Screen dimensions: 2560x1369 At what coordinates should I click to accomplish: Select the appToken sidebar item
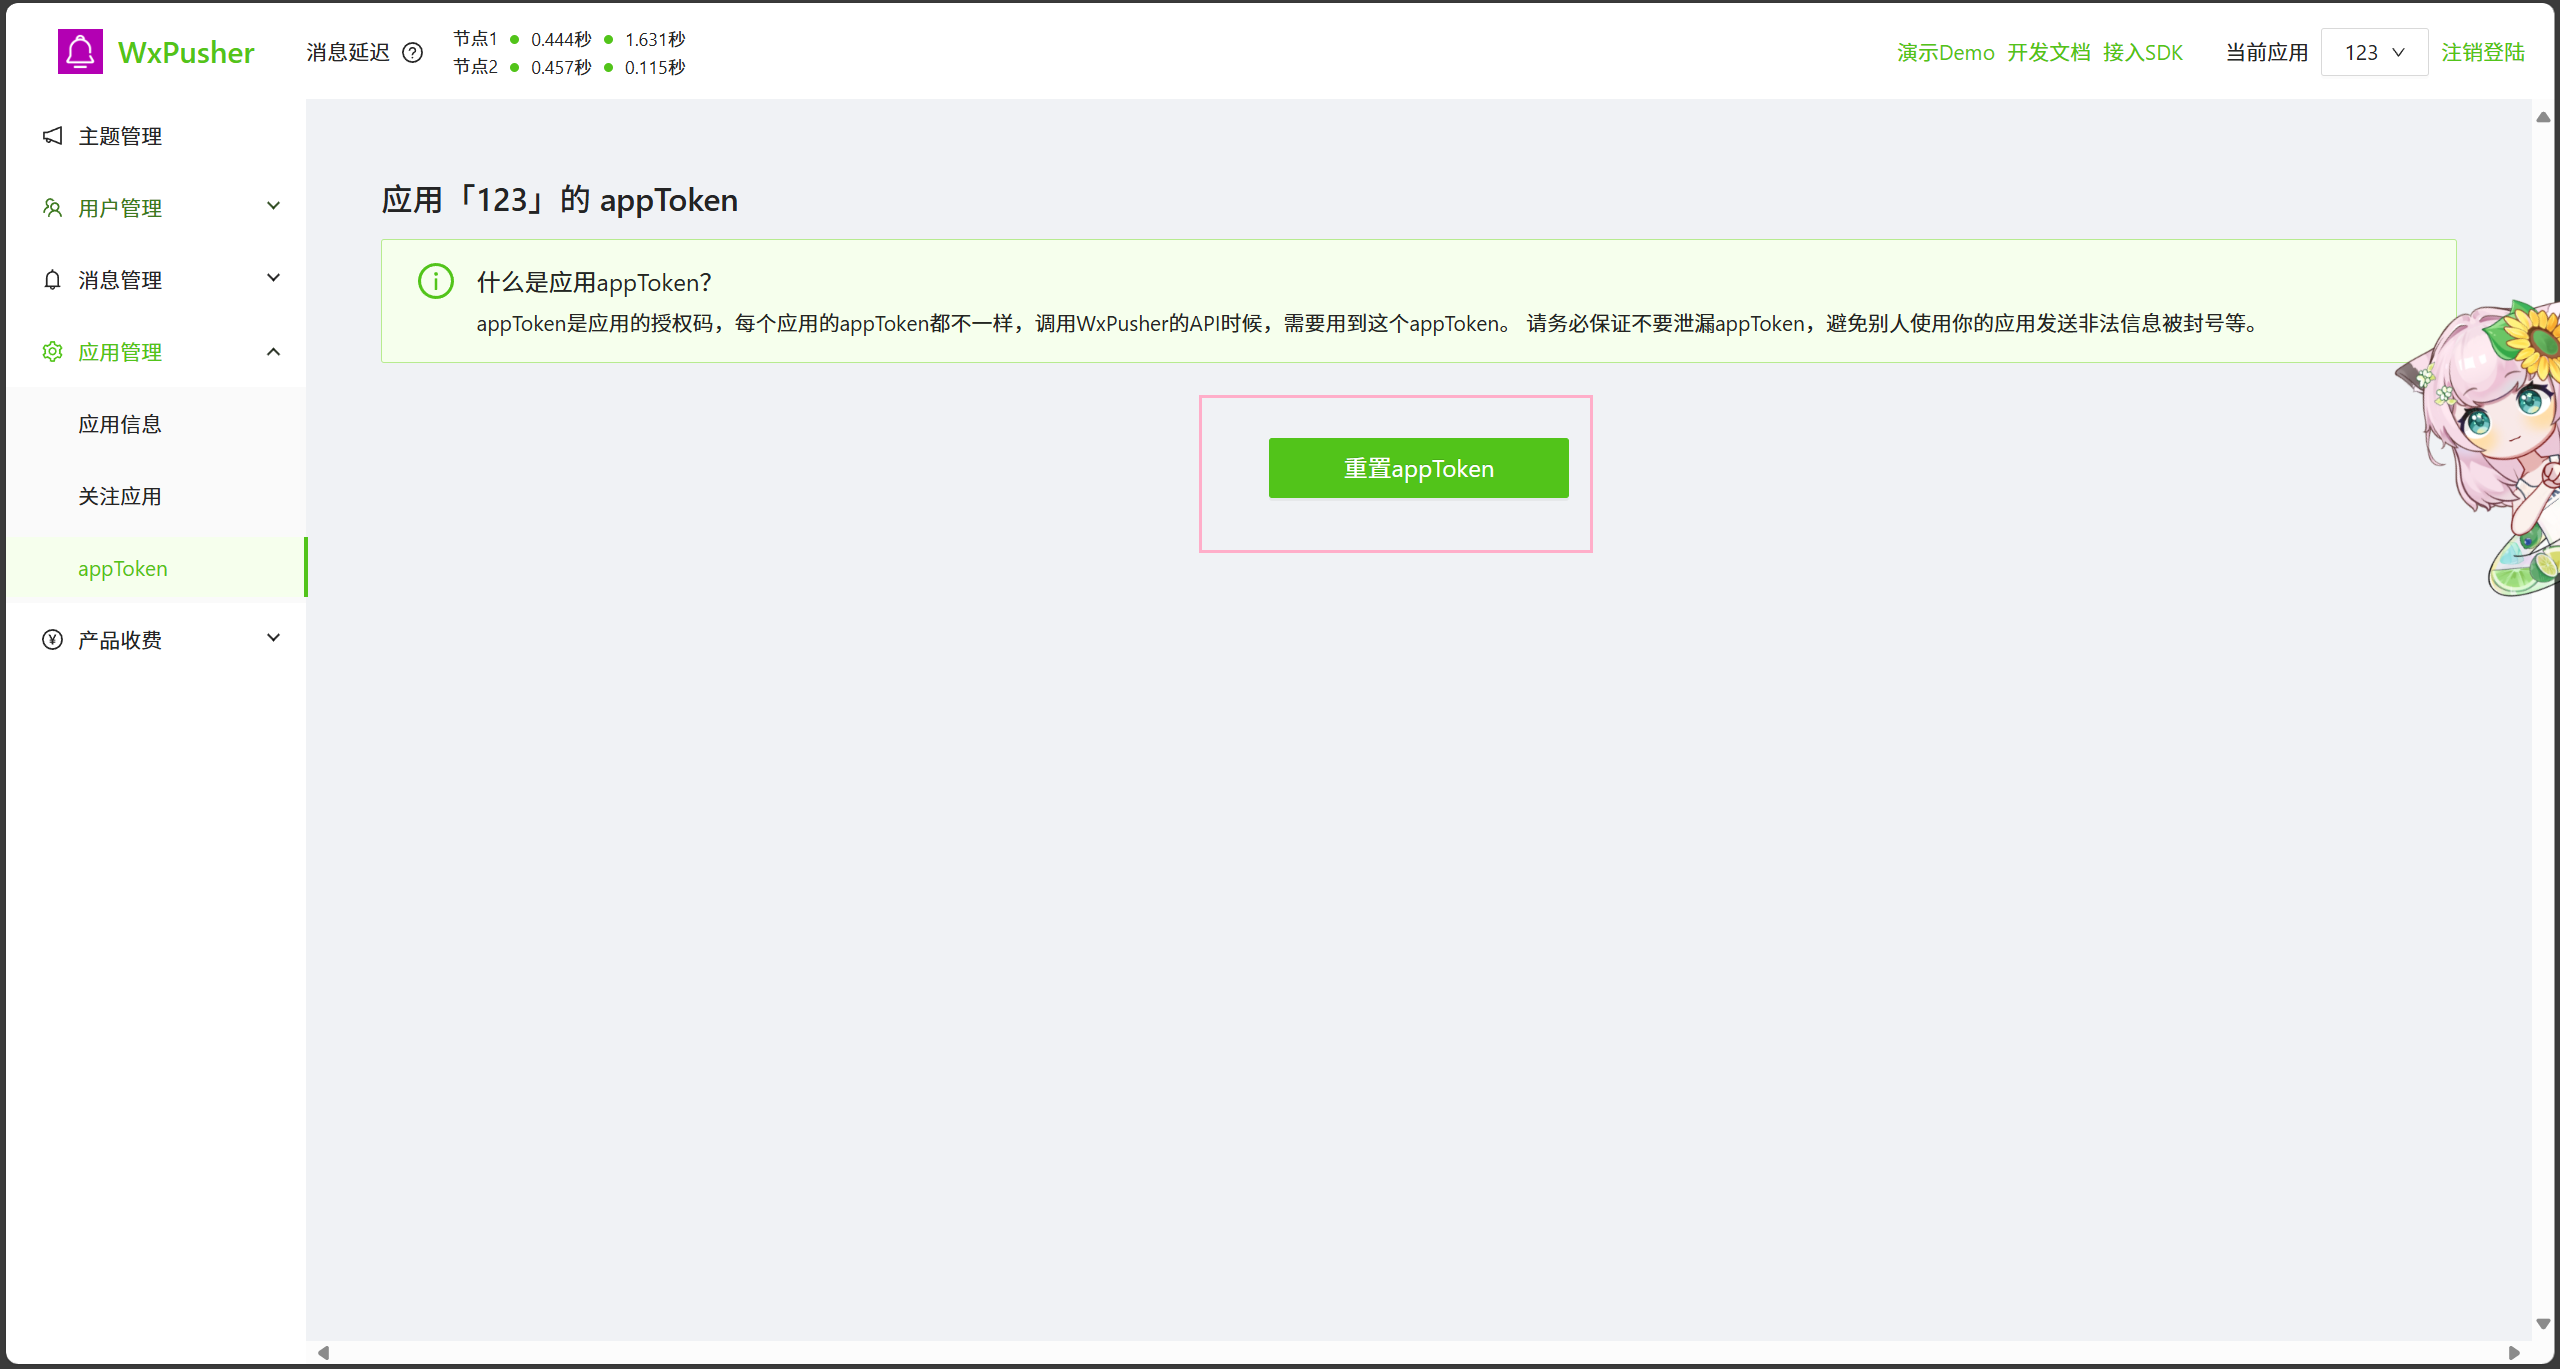click(x=123, y=568)
